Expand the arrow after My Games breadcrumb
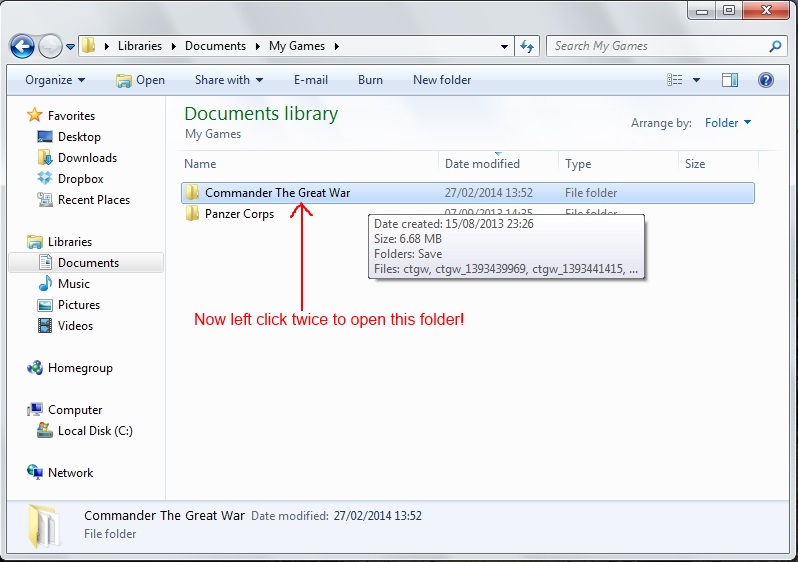Screen dimensions: 798x562 coord(336,46)
